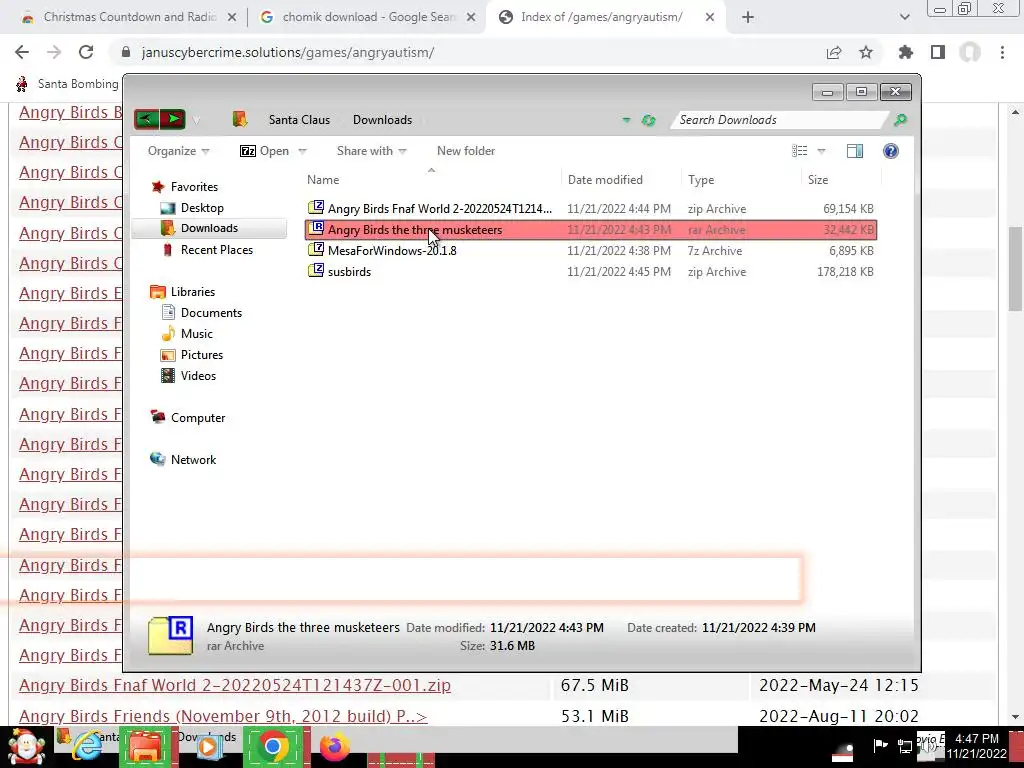Select the MesaForWindows-20.1.8 archive
The width and height of the screenshot is (1024, 768).
click(x=590, y=251)
